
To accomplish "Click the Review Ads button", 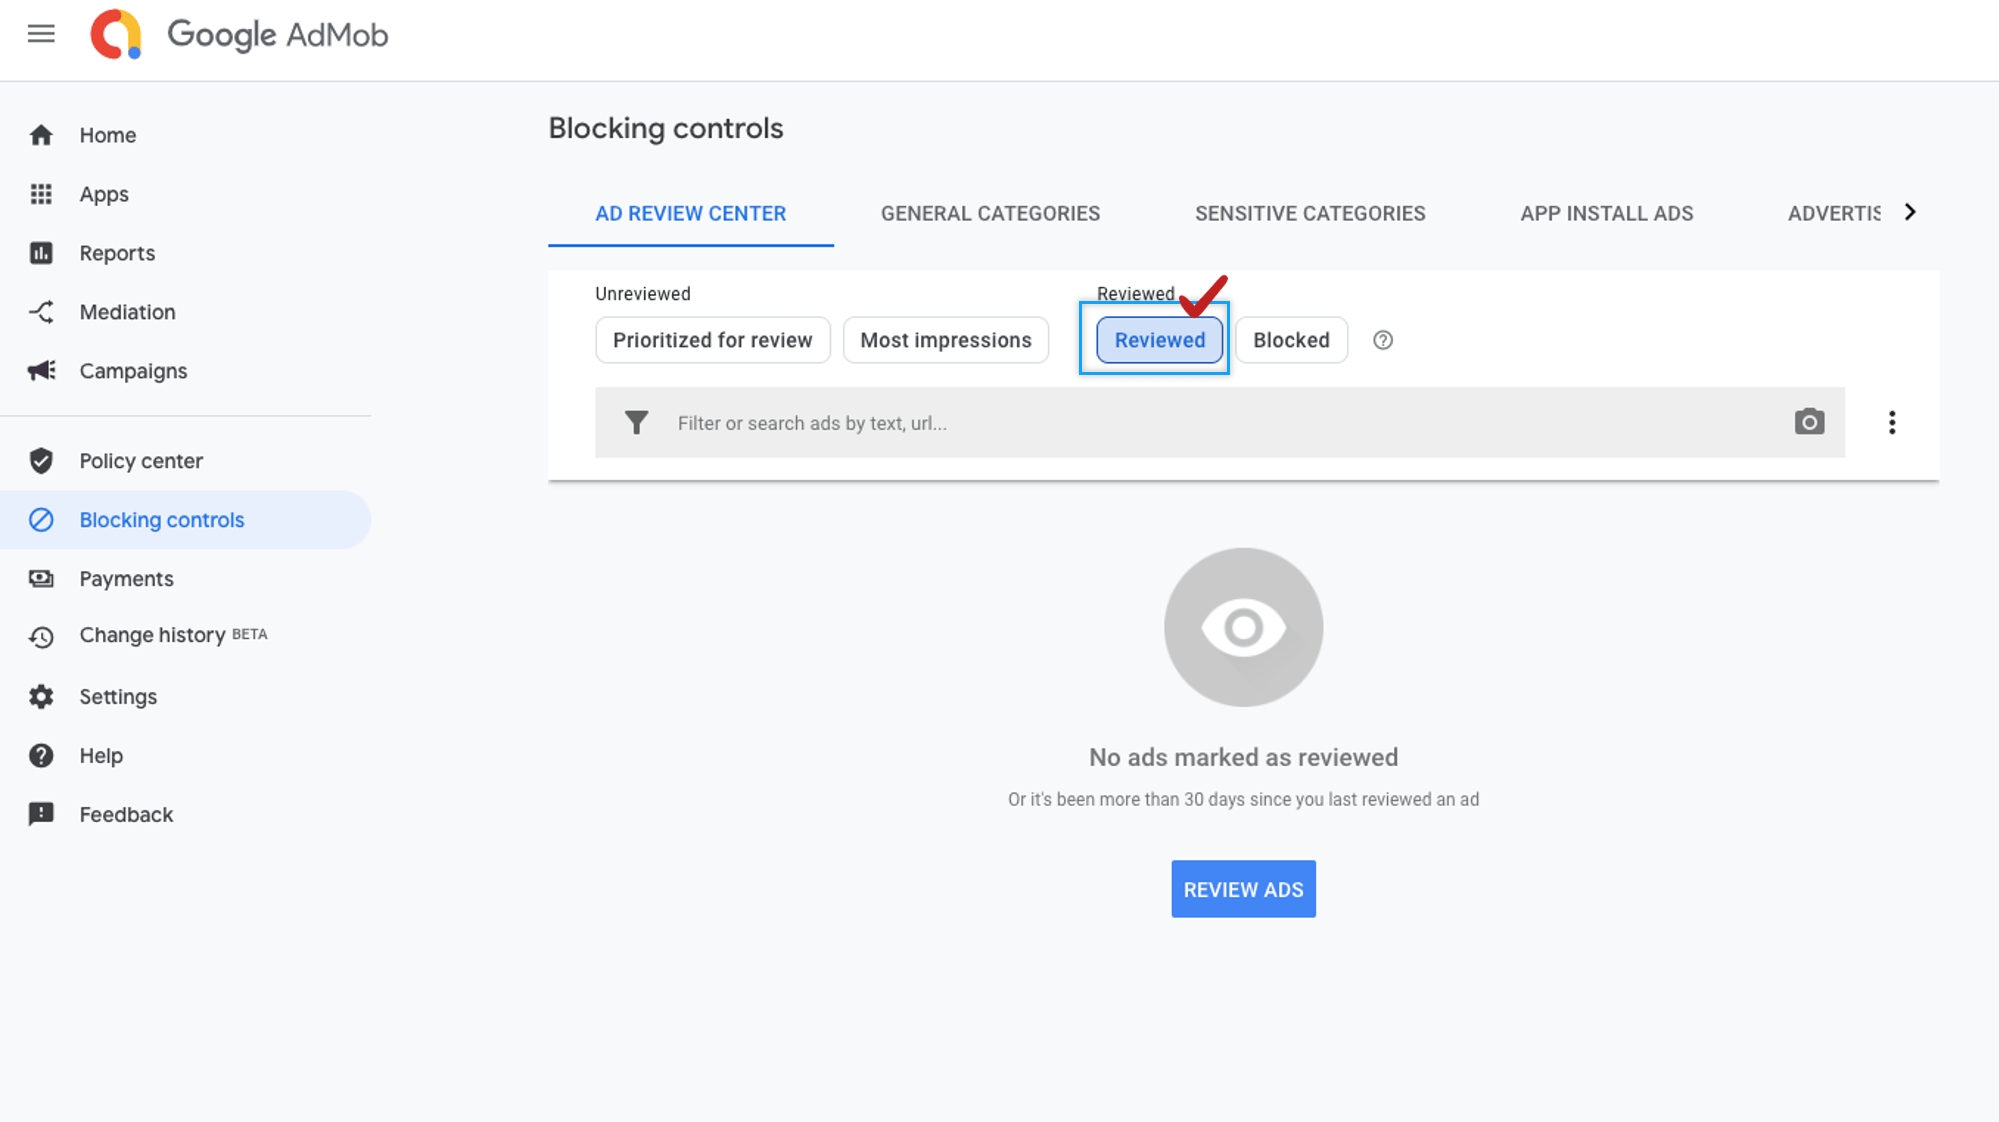I will click(1243, 889).
